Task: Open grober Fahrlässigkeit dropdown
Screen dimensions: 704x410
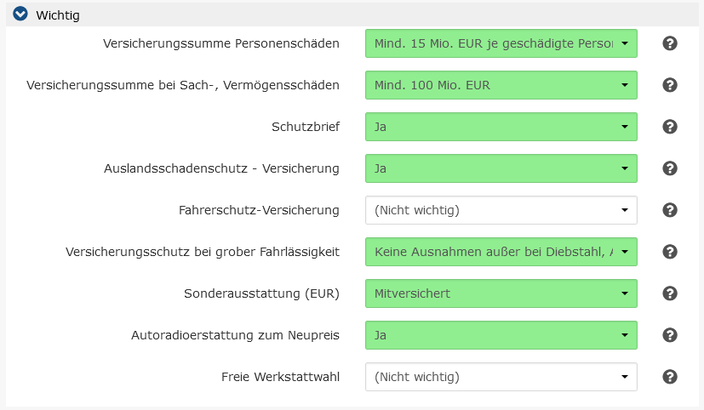Action: (x=501, y=252)
